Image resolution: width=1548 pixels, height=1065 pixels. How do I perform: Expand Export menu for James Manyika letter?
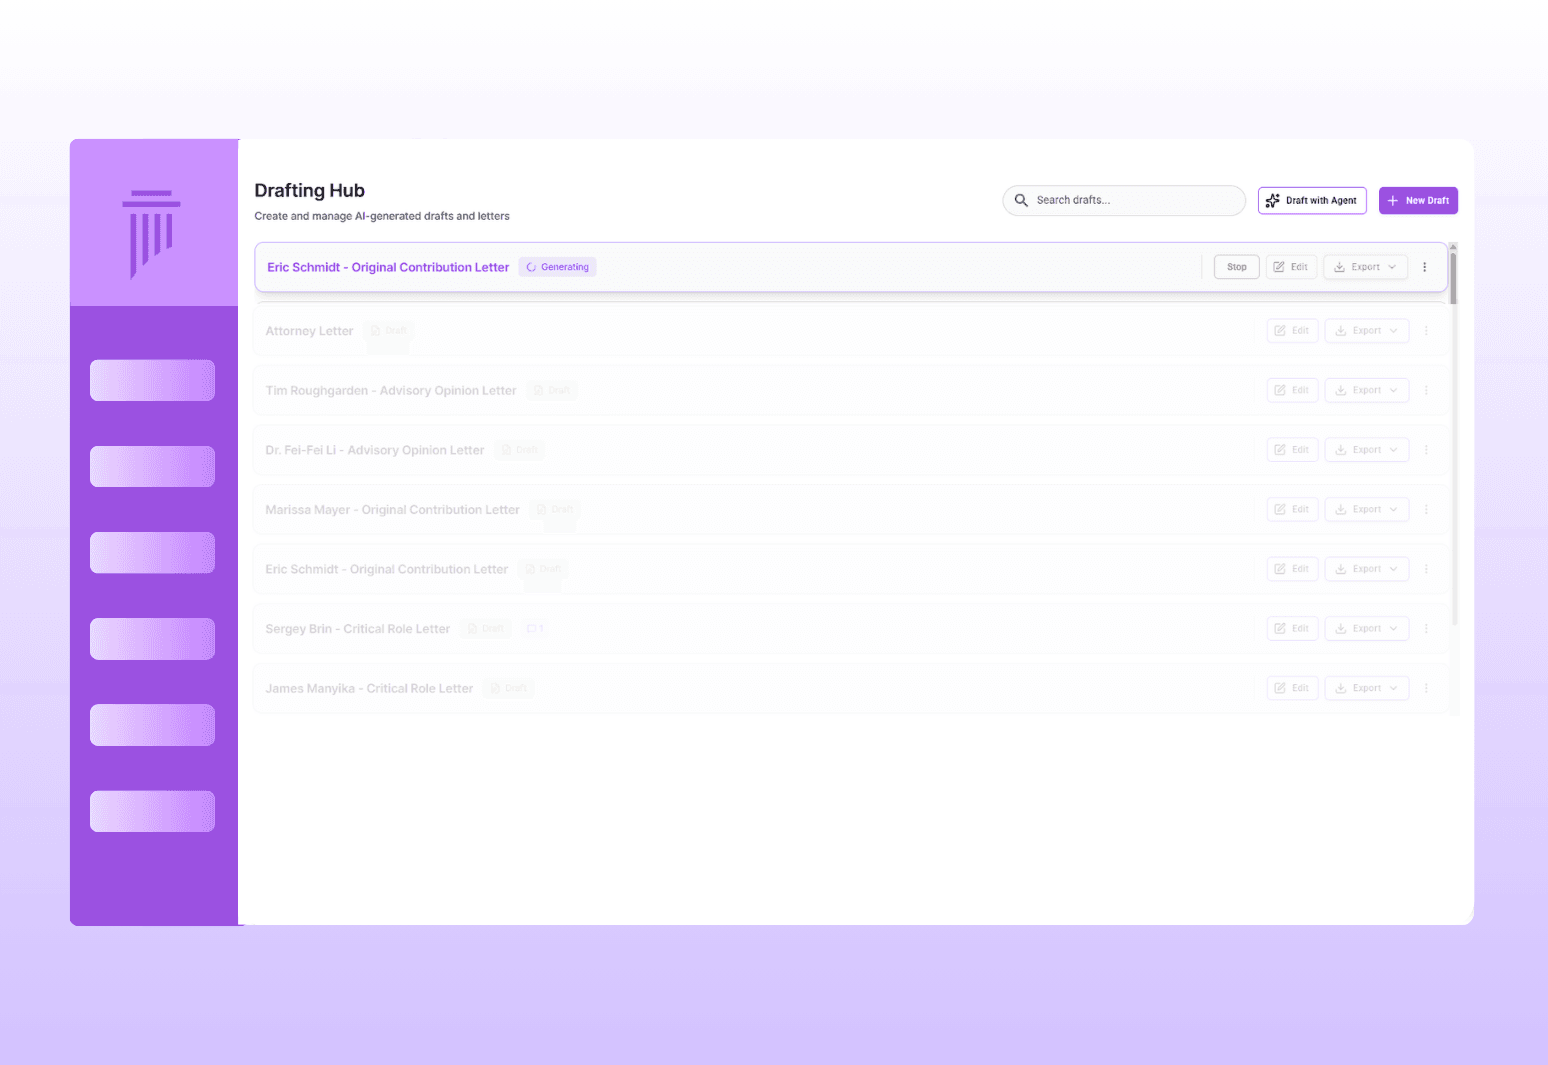1367,688
